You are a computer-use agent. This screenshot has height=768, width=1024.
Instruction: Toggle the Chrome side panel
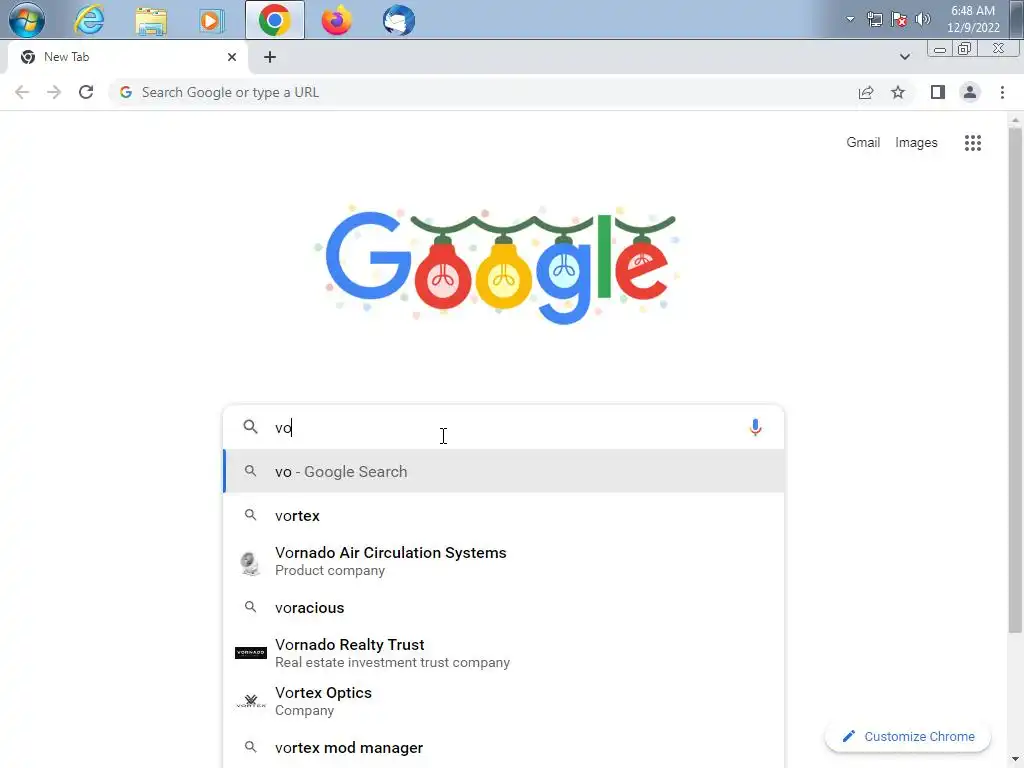click(x=938, y=92)
